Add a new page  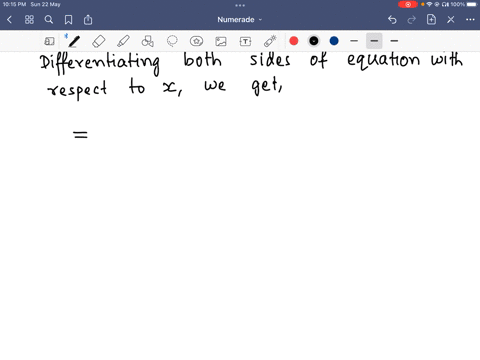pyautogui.click(x=431, y=20)
